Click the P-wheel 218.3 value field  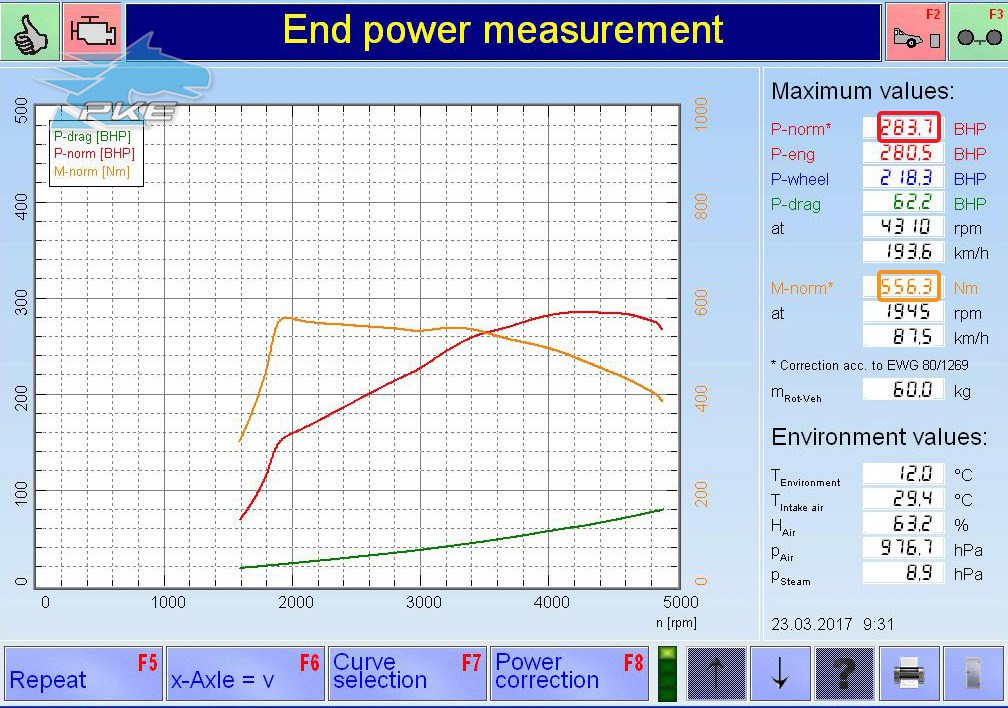[x=904, y=177]
